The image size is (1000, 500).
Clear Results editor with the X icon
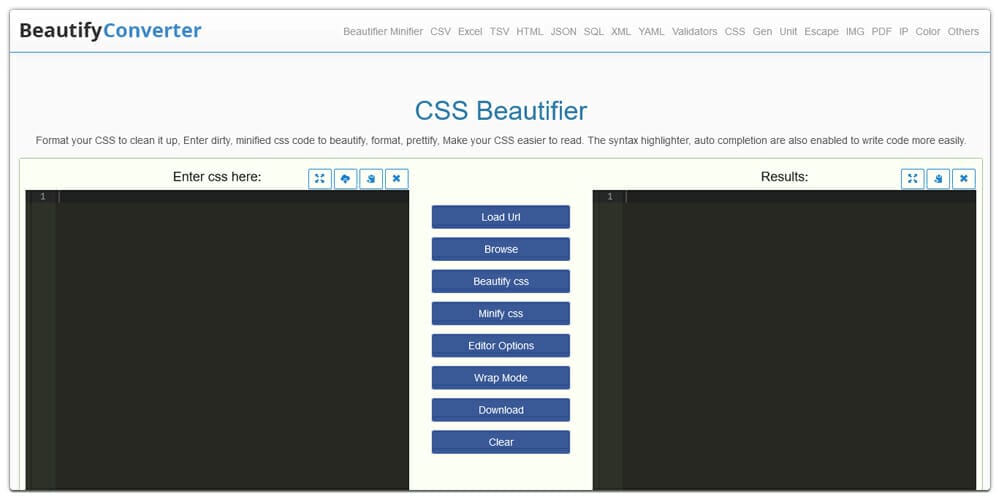(964, 179)
